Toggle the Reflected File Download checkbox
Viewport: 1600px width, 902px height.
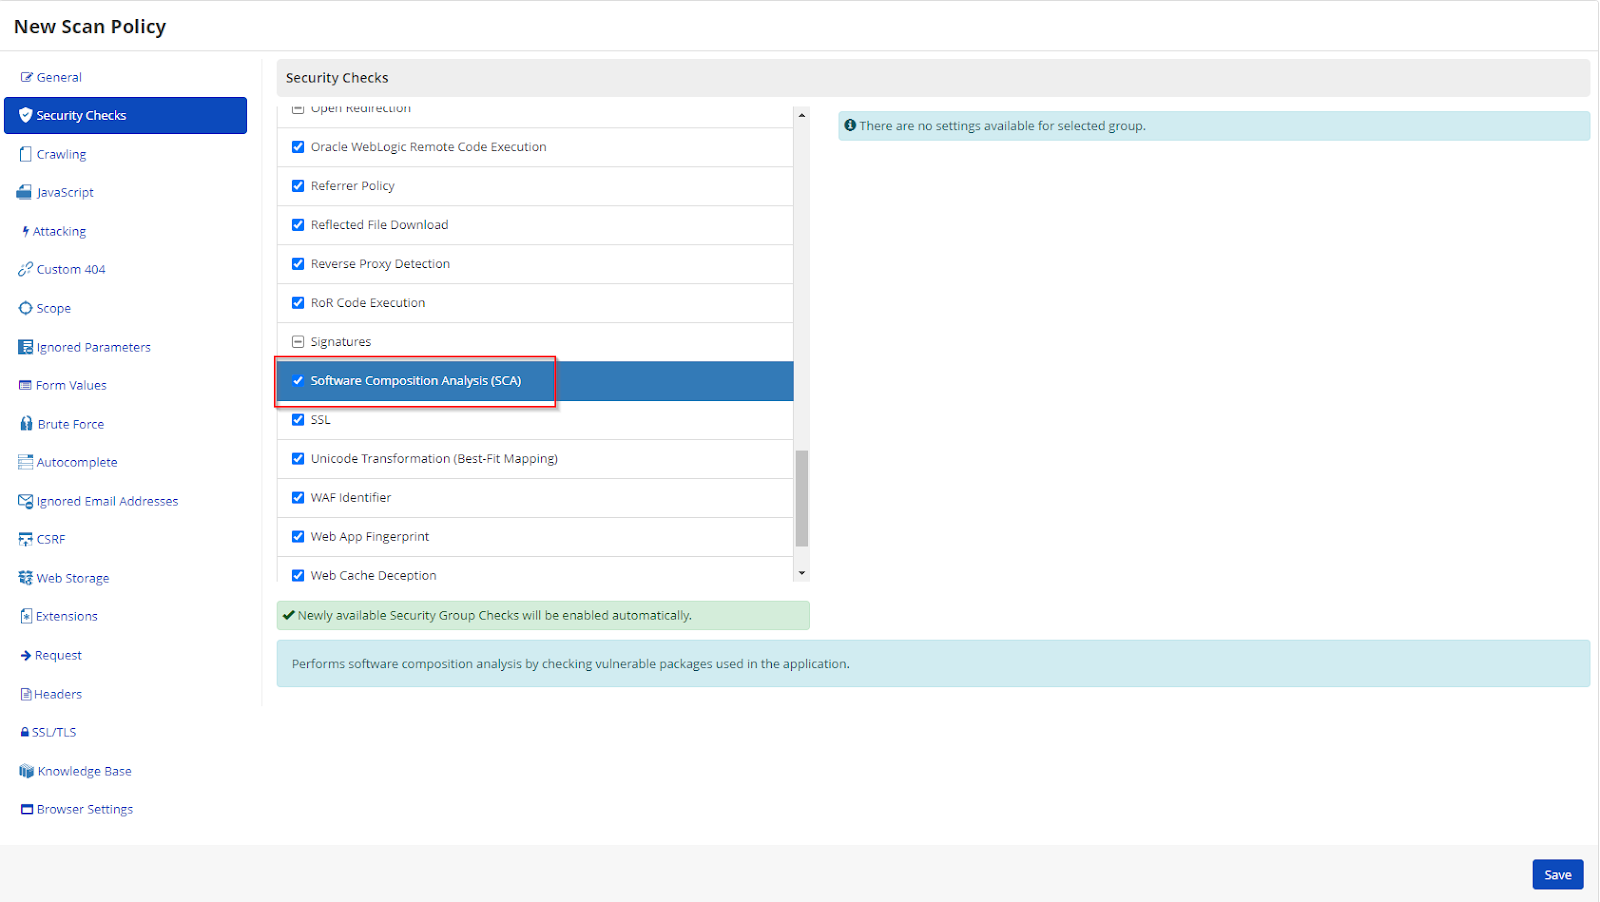point(298,225)
